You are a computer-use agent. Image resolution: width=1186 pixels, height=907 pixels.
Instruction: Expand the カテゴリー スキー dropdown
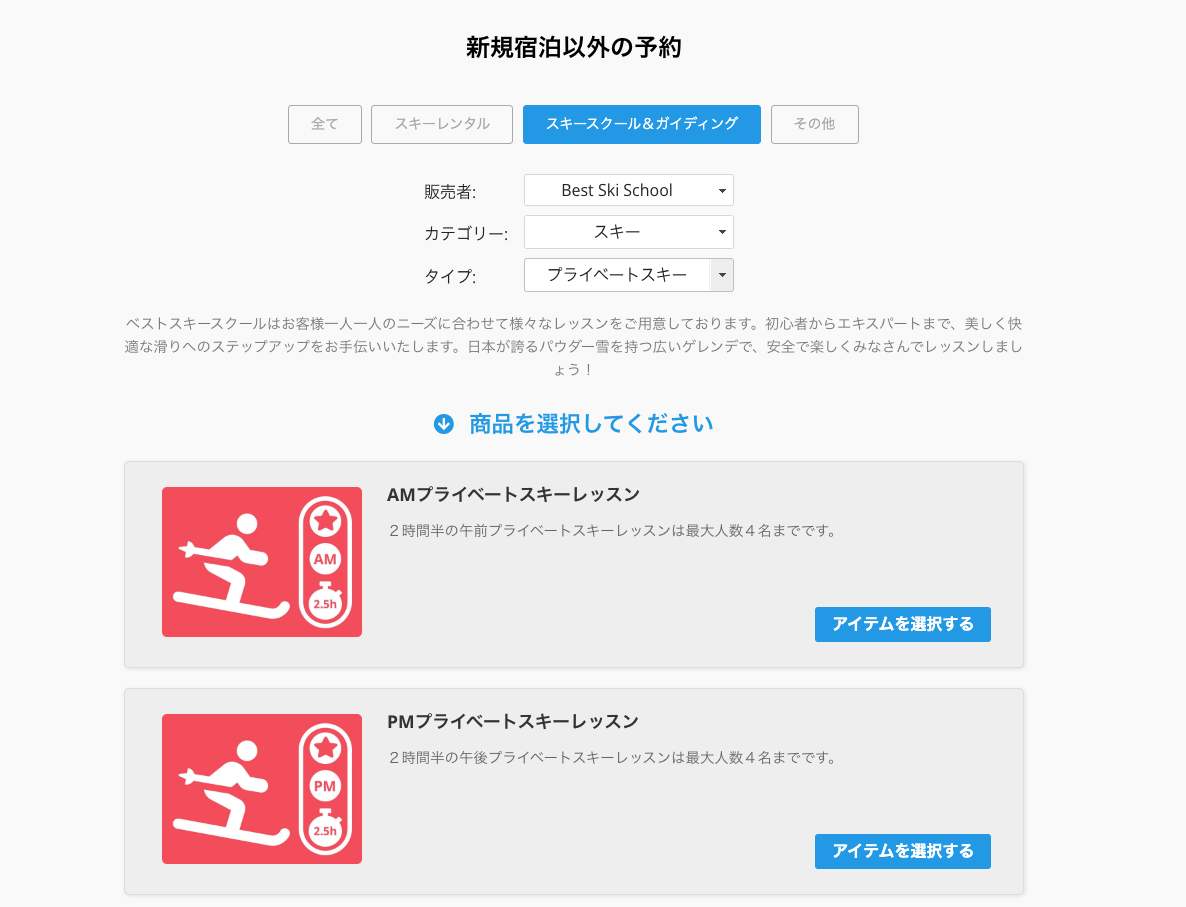[x=629, y=232]
